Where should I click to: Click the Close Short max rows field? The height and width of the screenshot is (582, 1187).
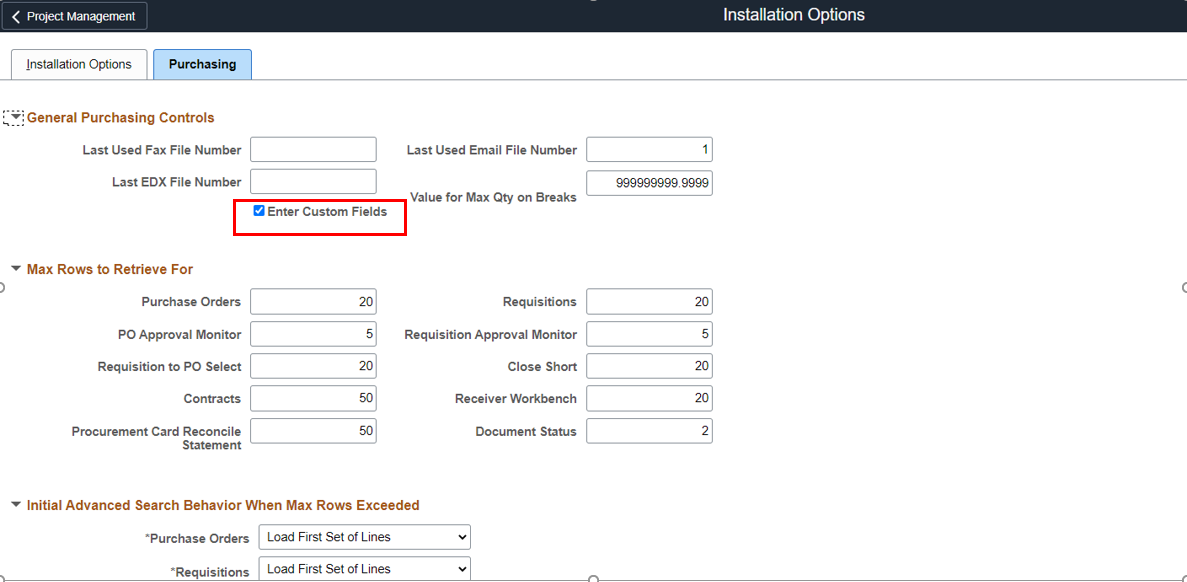coord(649,366)
